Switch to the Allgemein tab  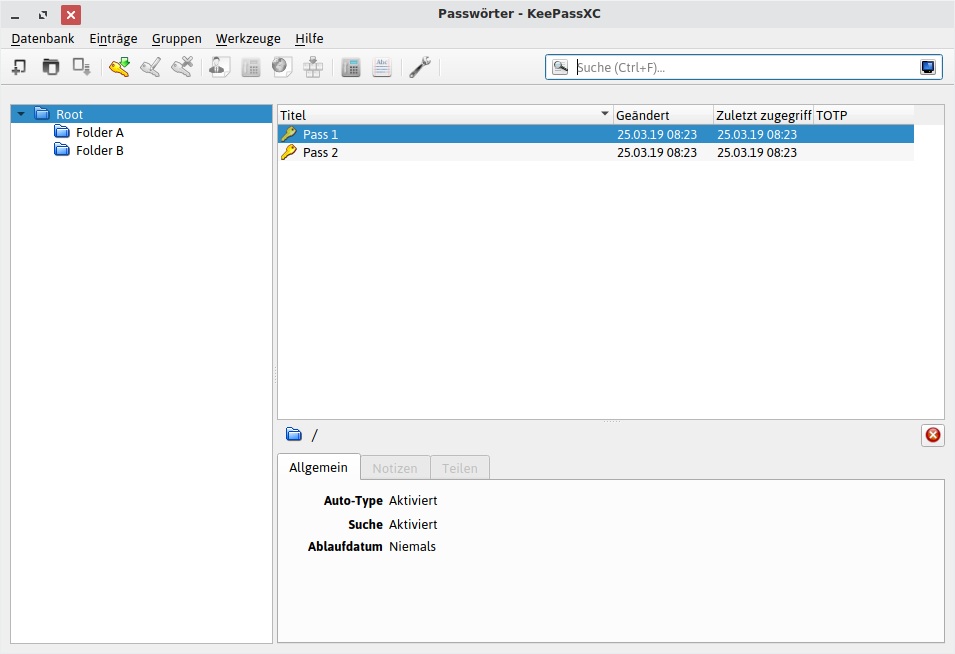pyautogui.click(x=319, y=467)
